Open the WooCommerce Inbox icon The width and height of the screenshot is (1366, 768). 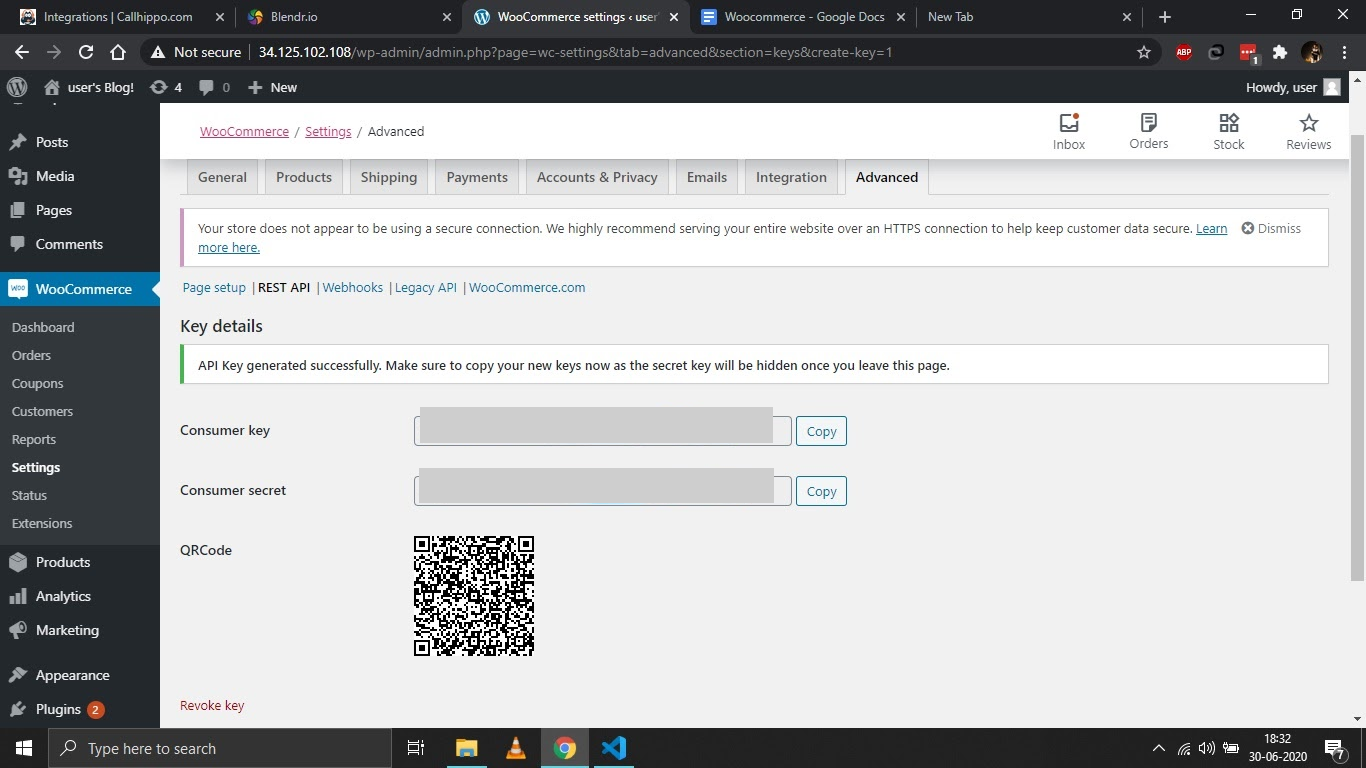(x=1069, y=131)
